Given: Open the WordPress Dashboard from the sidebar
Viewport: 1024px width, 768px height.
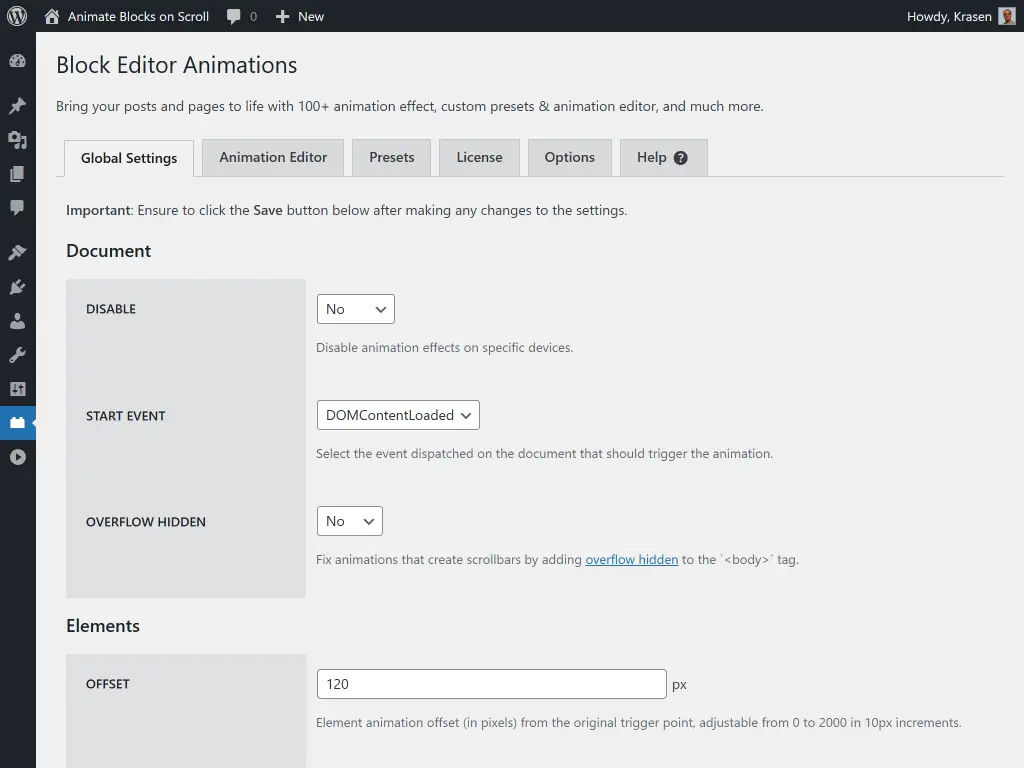Looking at the screenshot, I should click(17, 60).
